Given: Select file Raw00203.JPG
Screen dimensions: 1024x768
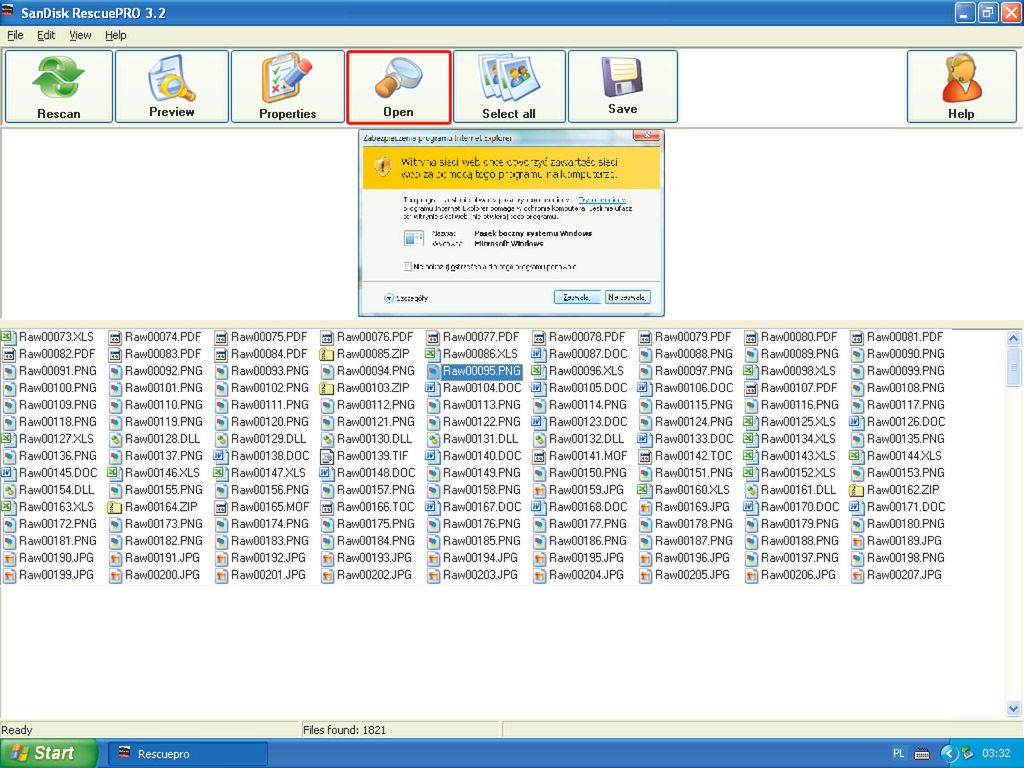Looking at the screenshot, I should click(x=480, y=575).
